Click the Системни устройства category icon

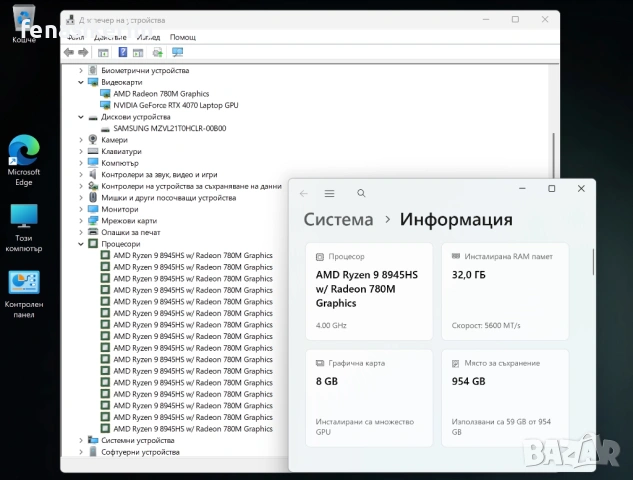click(93, 440)
